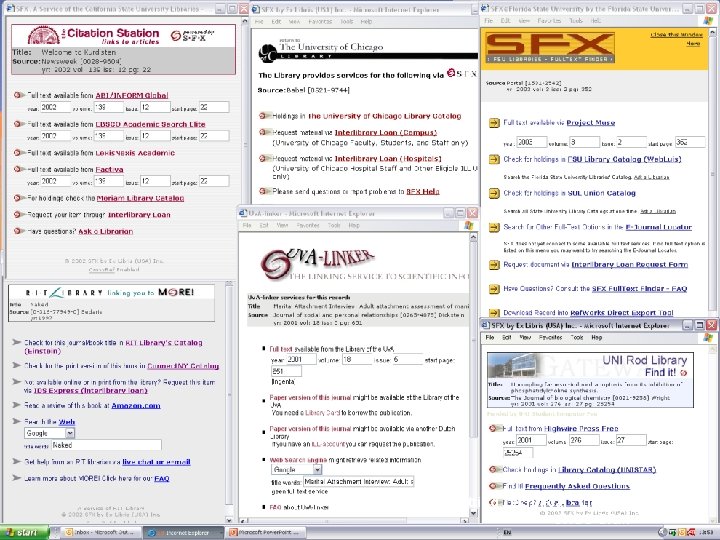The height and width of the screenshot is (540, 720).
Task: Open live chat or e-mail link
Action: coord(157,462)
